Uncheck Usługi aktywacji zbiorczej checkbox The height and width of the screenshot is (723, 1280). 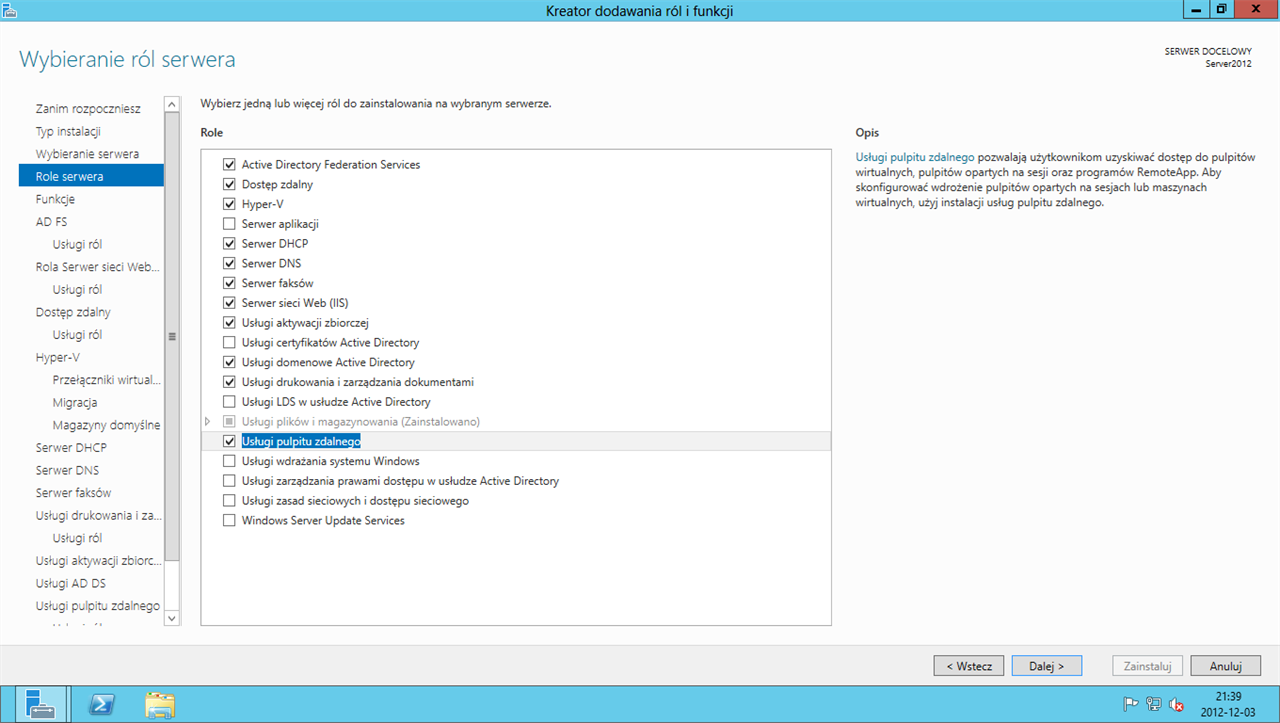(229, 322)
